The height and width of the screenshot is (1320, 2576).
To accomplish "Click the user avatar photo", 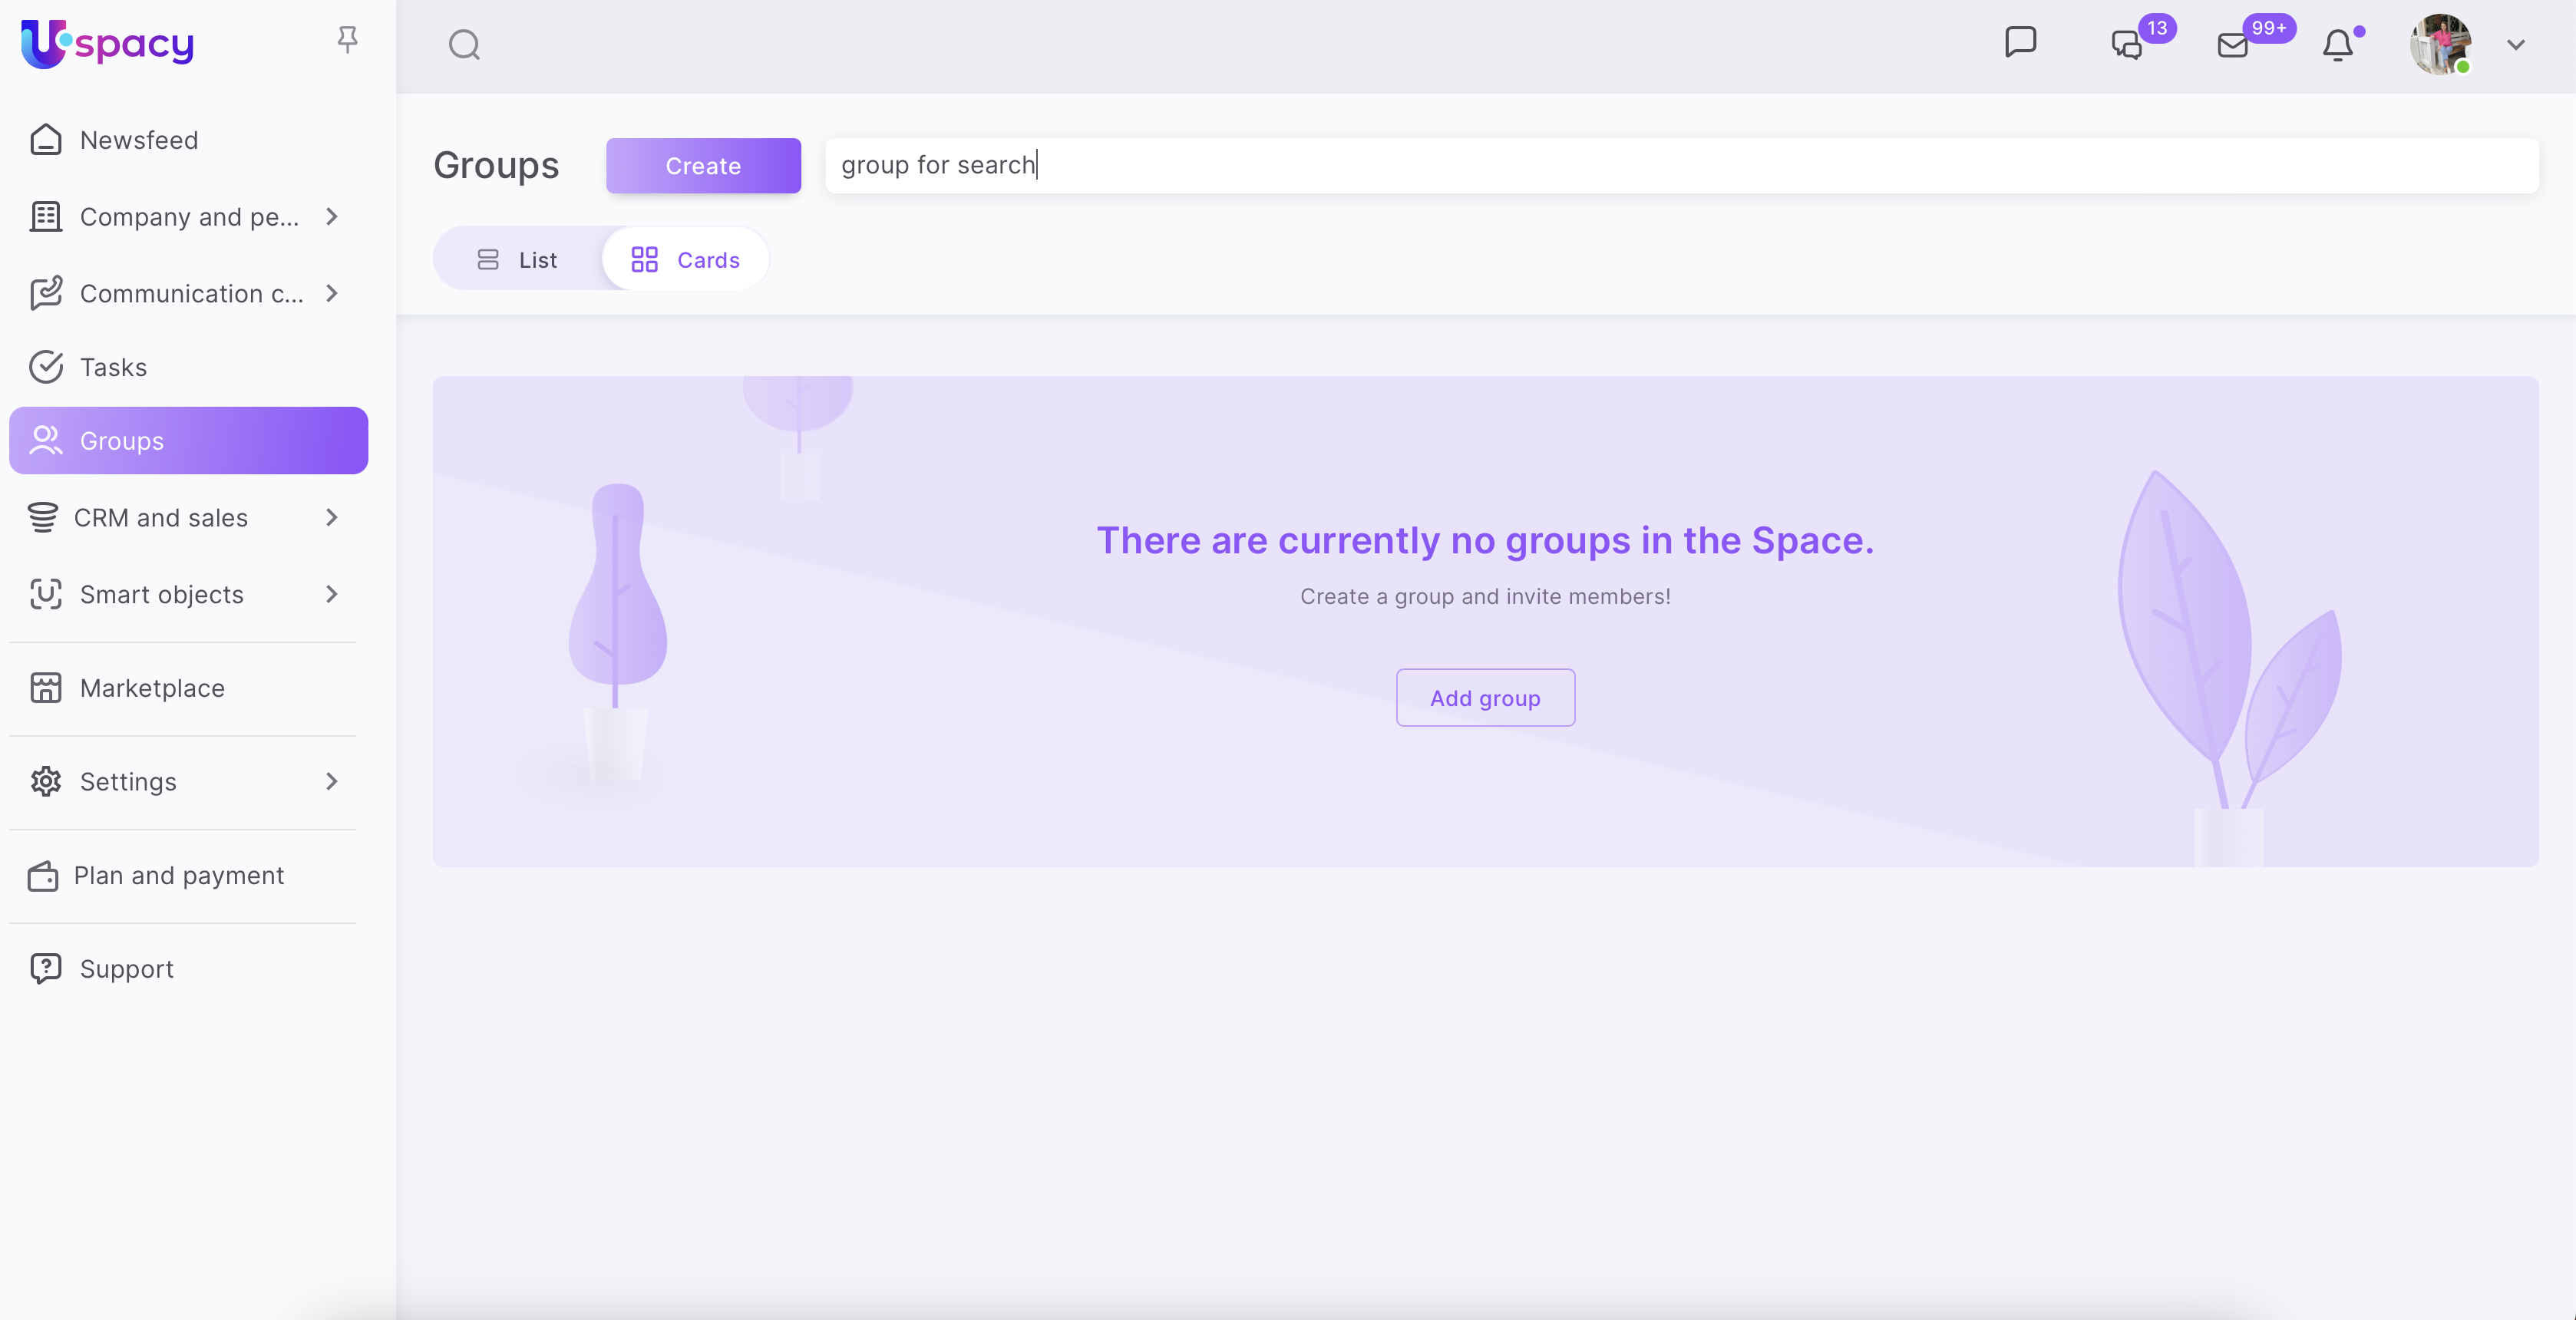I will point(2440,45).
